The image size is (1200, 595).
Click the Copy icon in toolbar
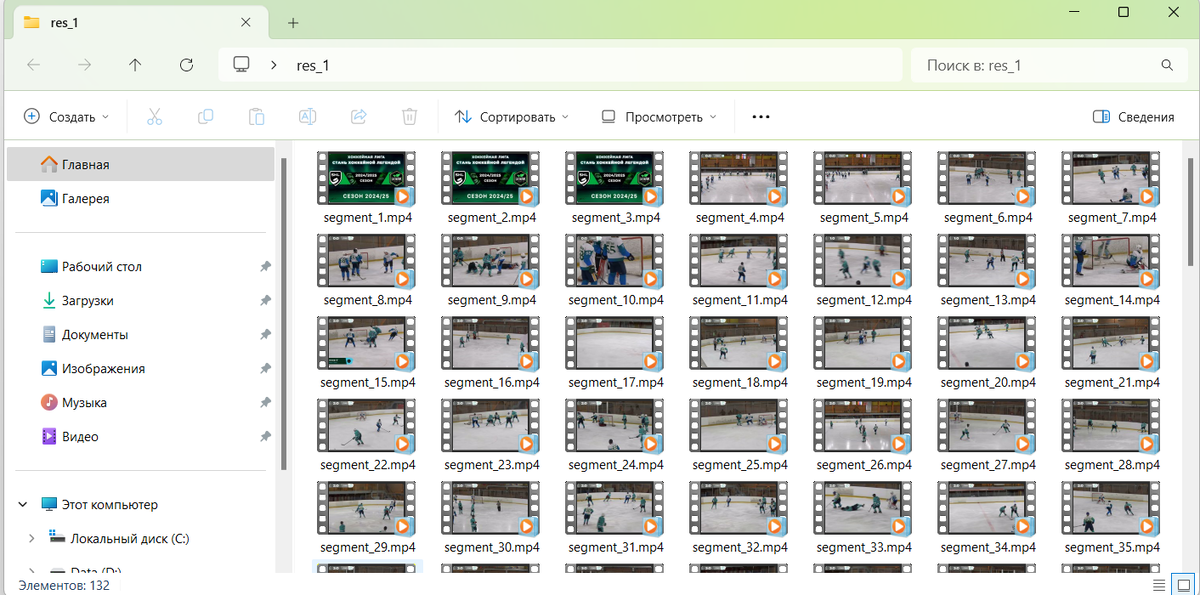coord(205,117)
